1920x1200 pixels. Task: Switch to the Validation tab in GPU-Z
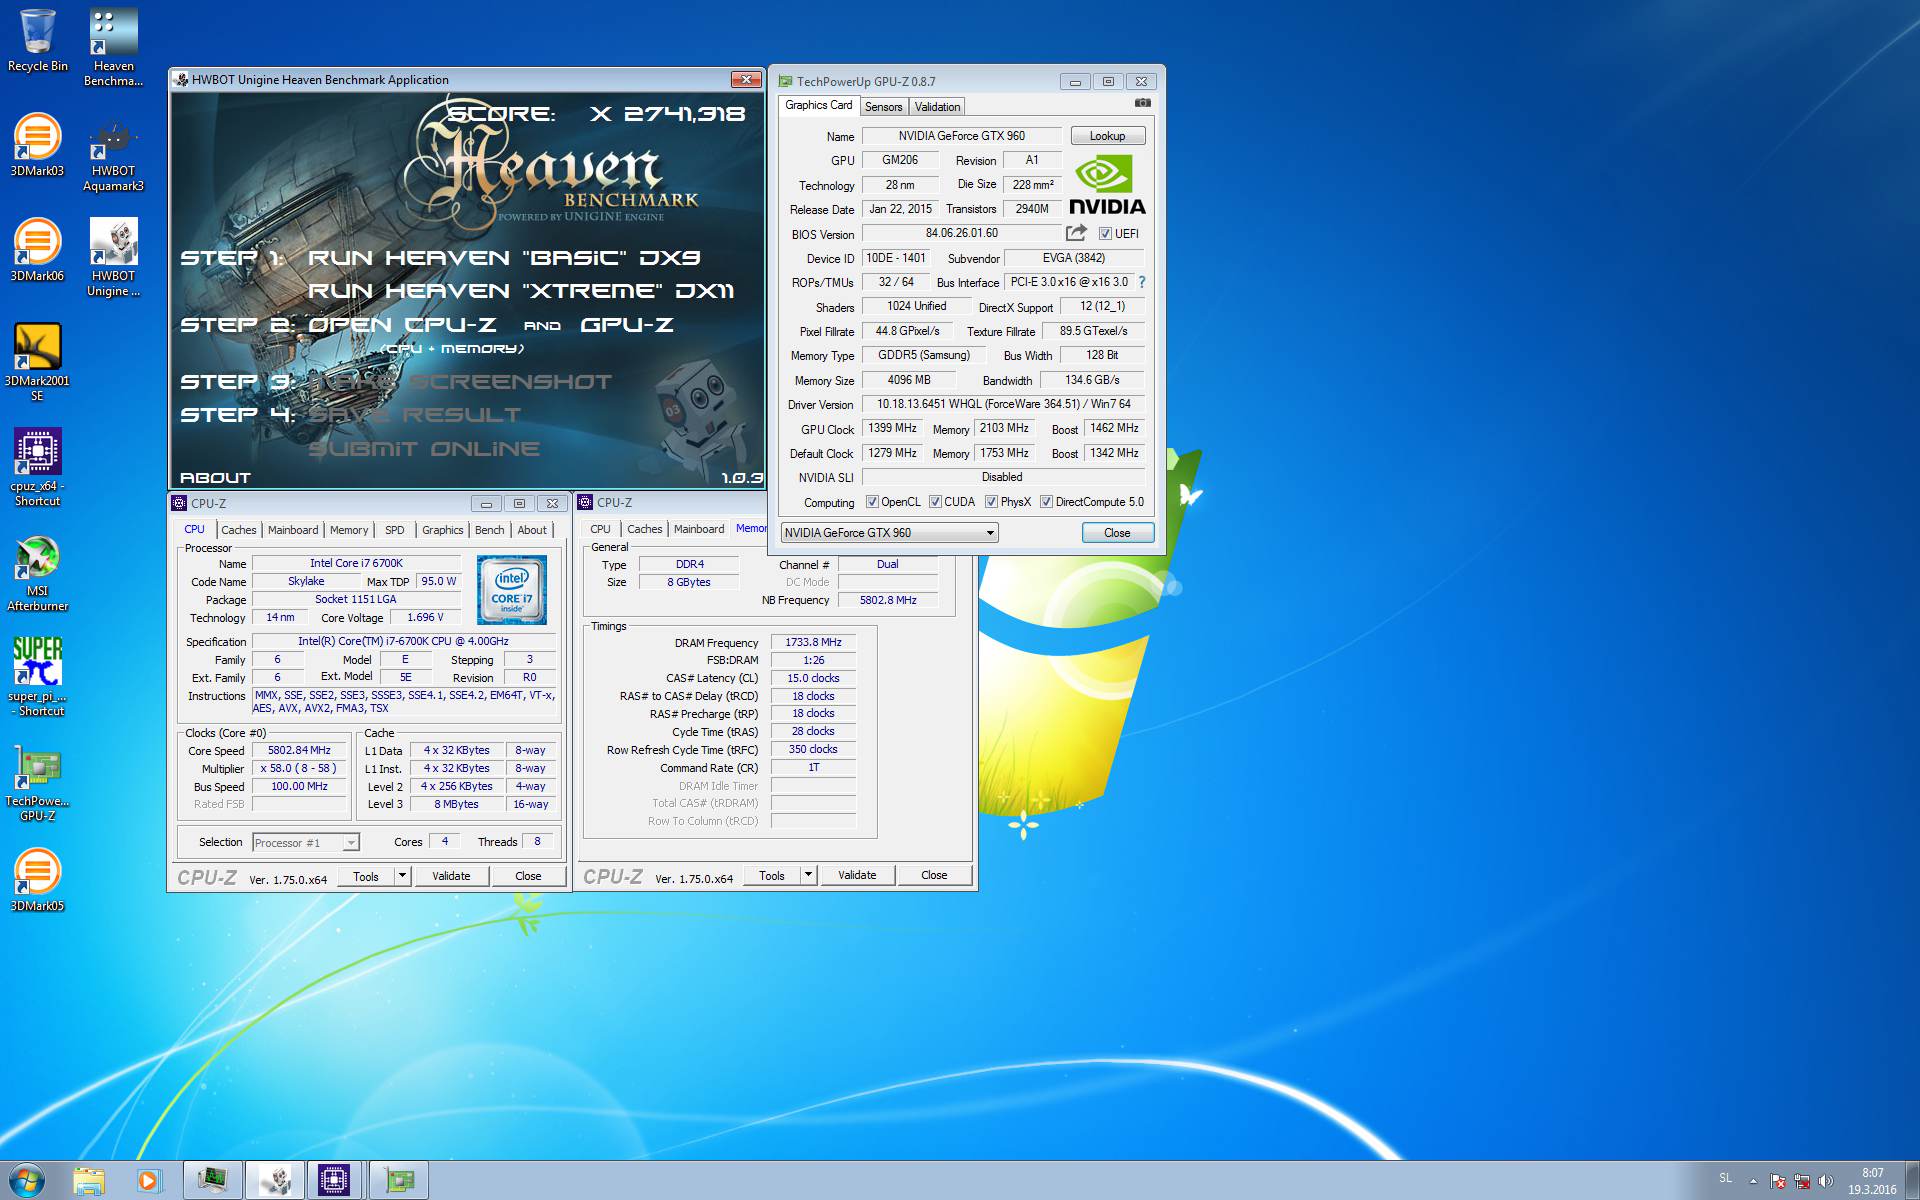coord(937,107)
